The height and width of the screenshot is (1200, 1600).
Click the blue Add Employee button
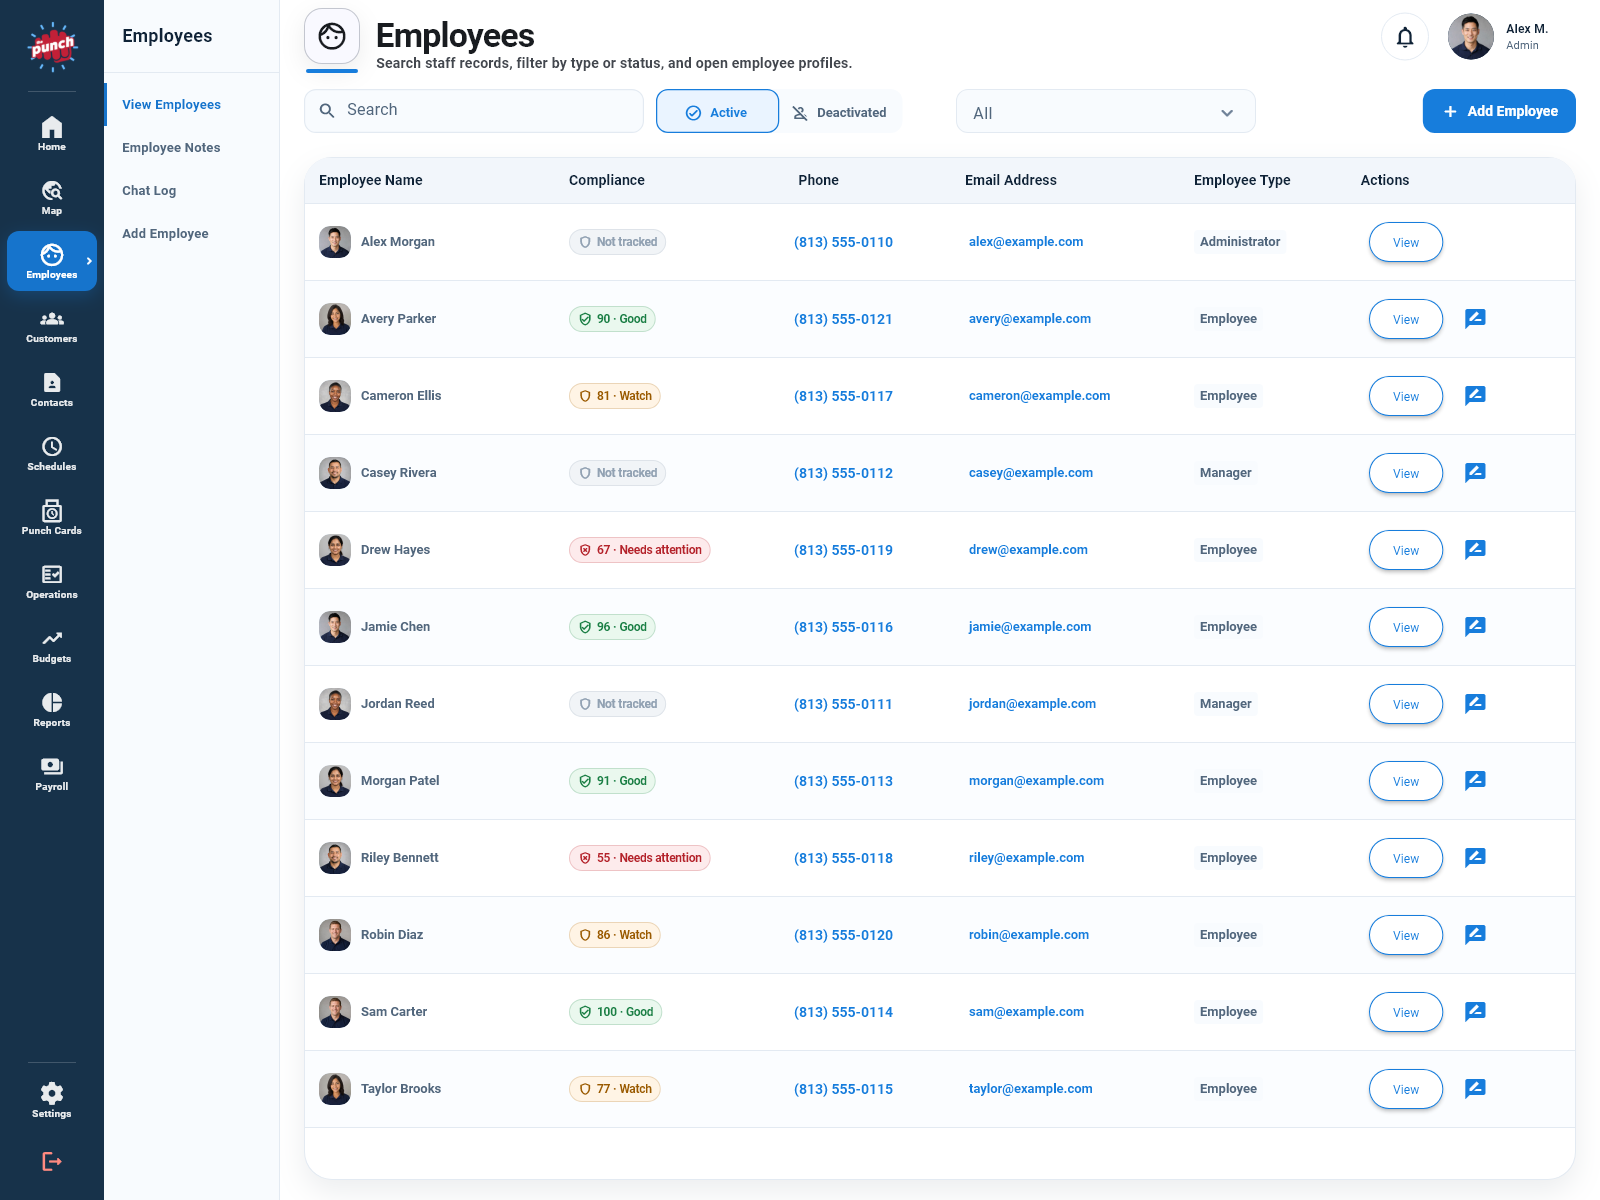(x=1499, y=111)
